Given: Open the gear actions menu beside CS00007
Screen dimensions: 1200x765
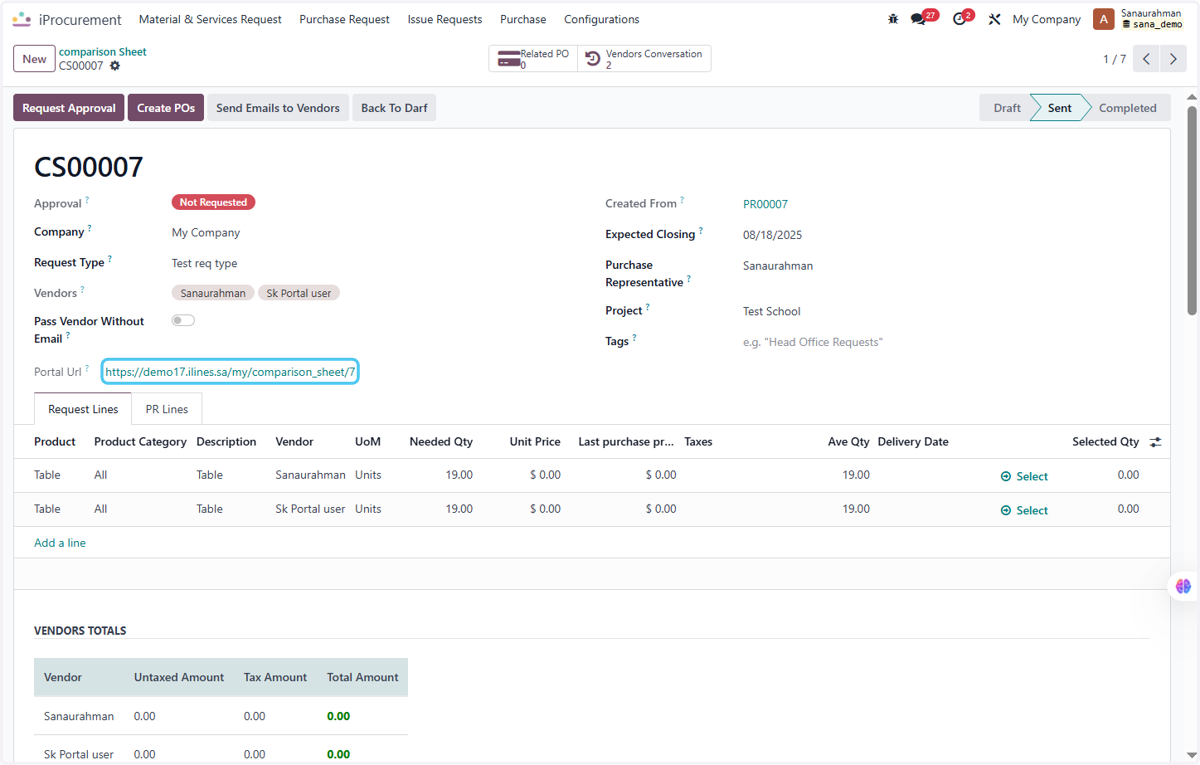Looking at the screenshot, I should pyautogui.click(x=115, y=66).
